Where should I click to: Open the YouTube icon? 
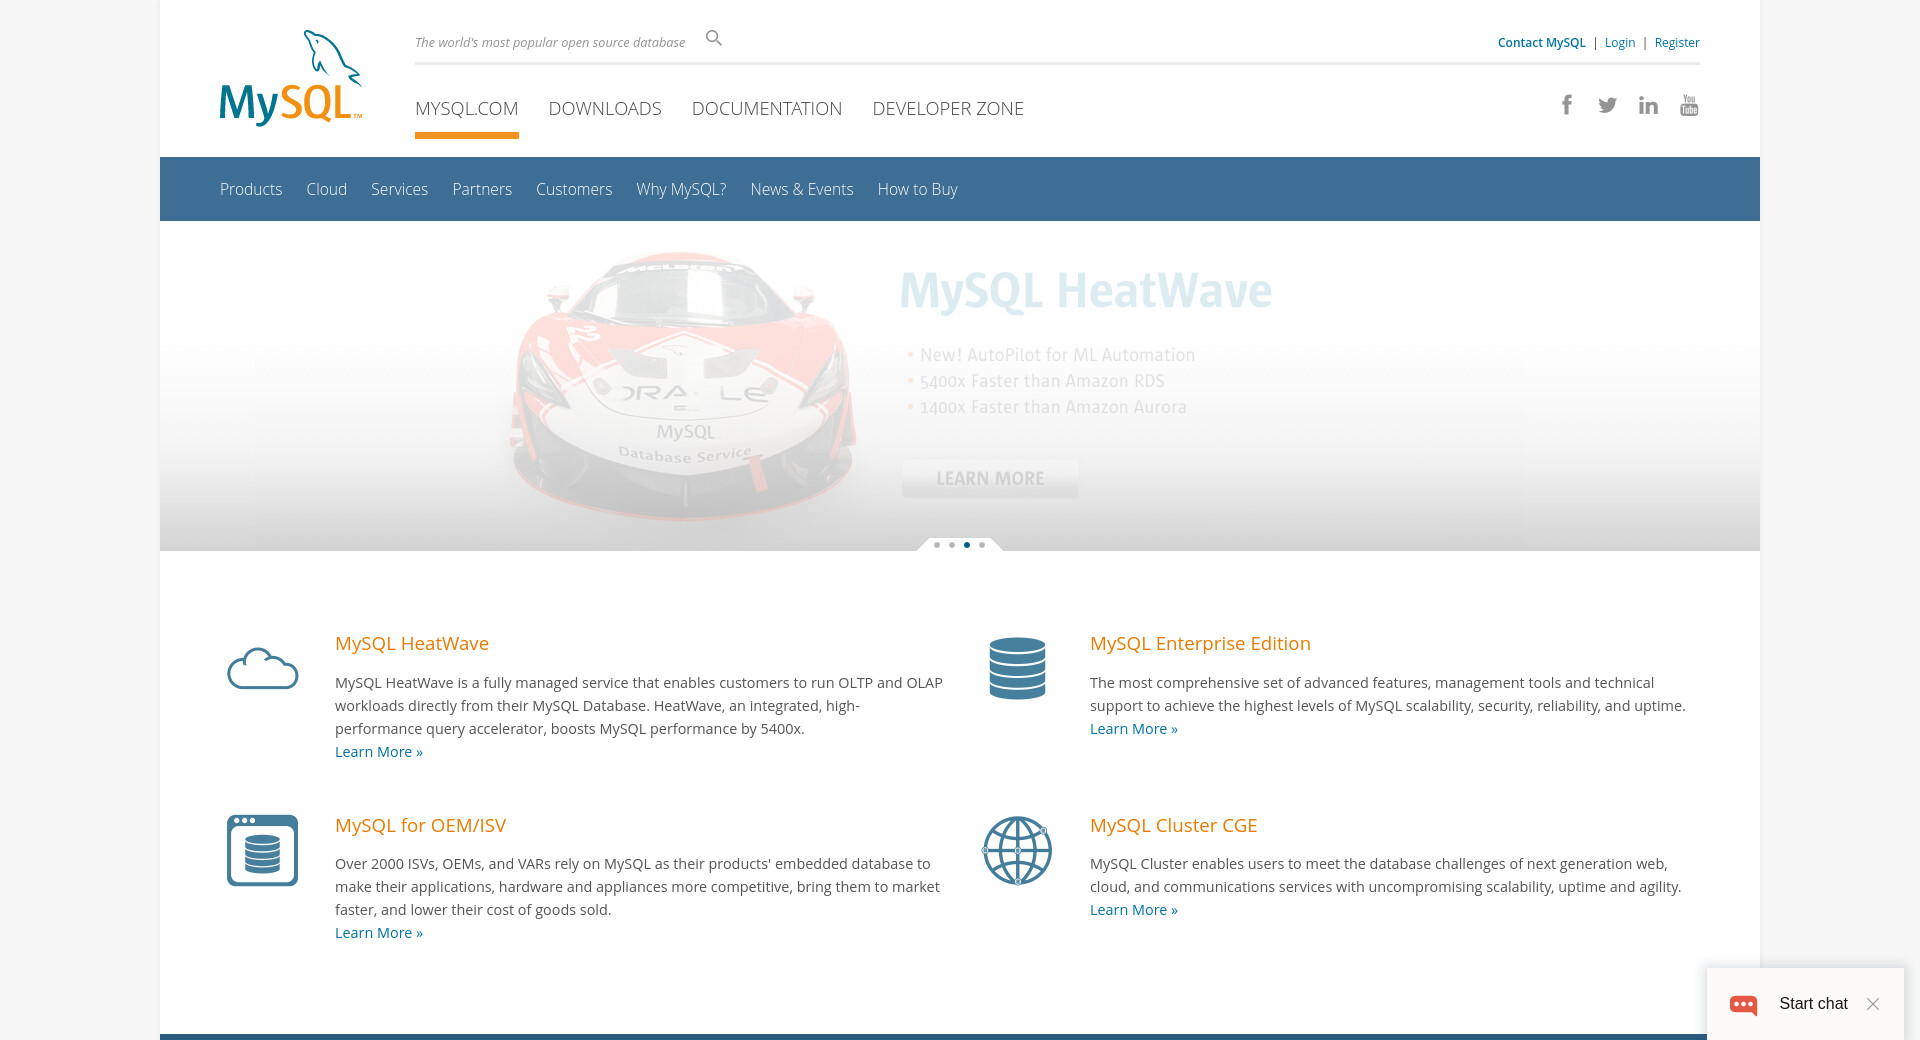[1689, 105]
